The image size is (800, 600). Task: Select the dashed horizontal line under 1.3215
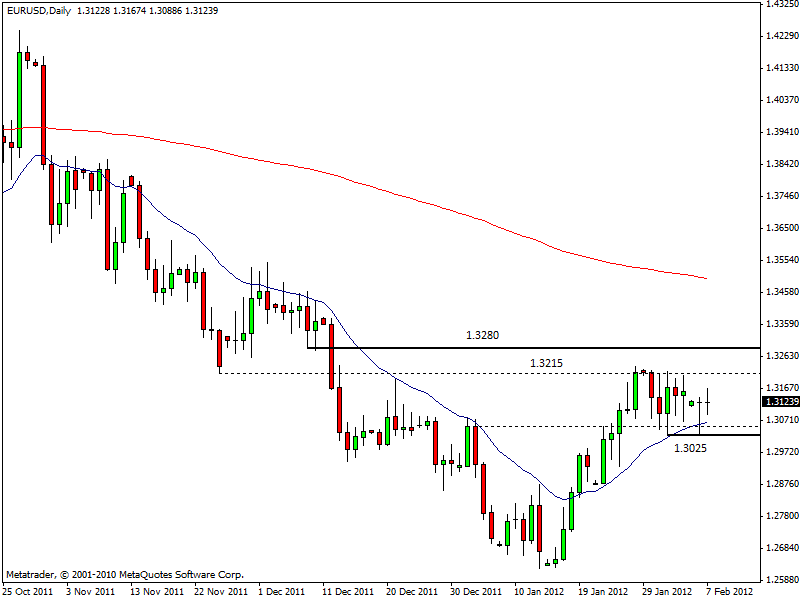pyautogui.click(x=450, y=373)
